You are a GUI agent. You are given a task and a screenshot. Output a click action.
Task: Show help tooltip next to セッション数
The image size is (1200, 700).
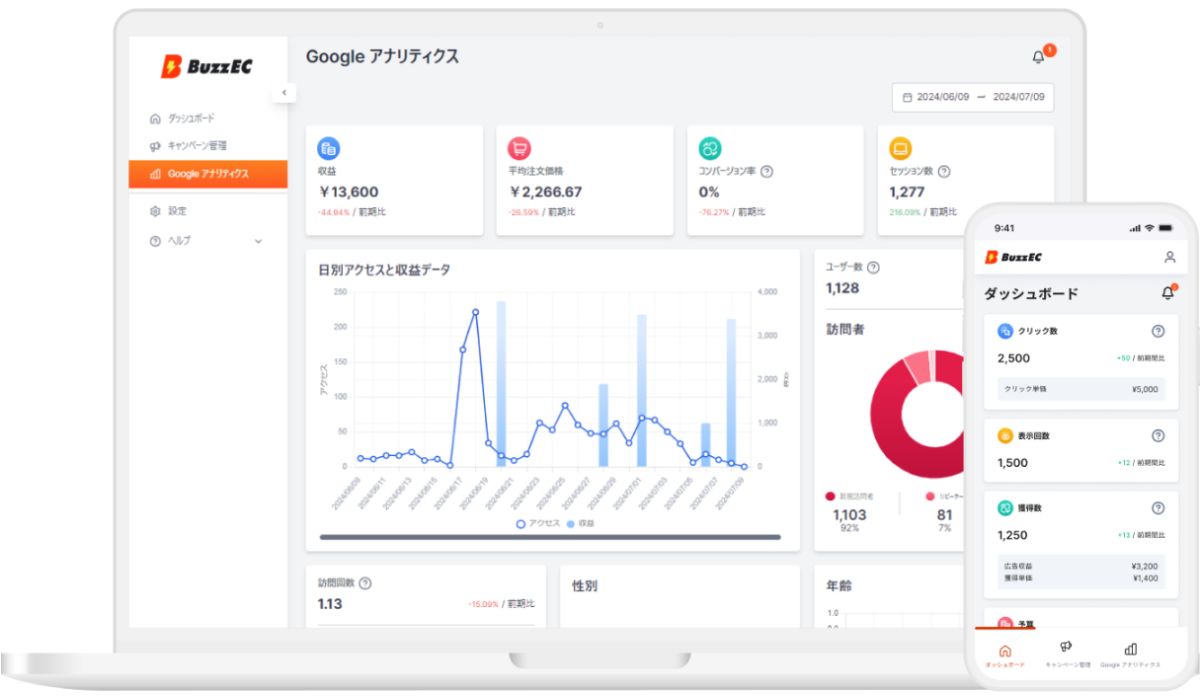944,172
